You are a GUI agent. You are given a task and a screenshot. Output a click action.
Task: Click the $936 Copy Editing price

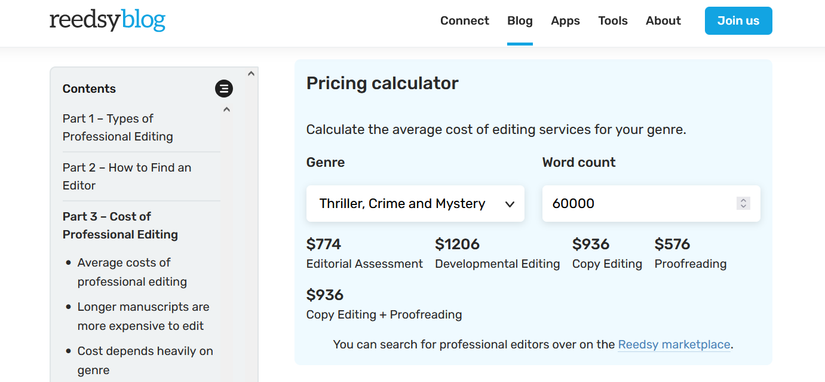click(x=590, y=244)
